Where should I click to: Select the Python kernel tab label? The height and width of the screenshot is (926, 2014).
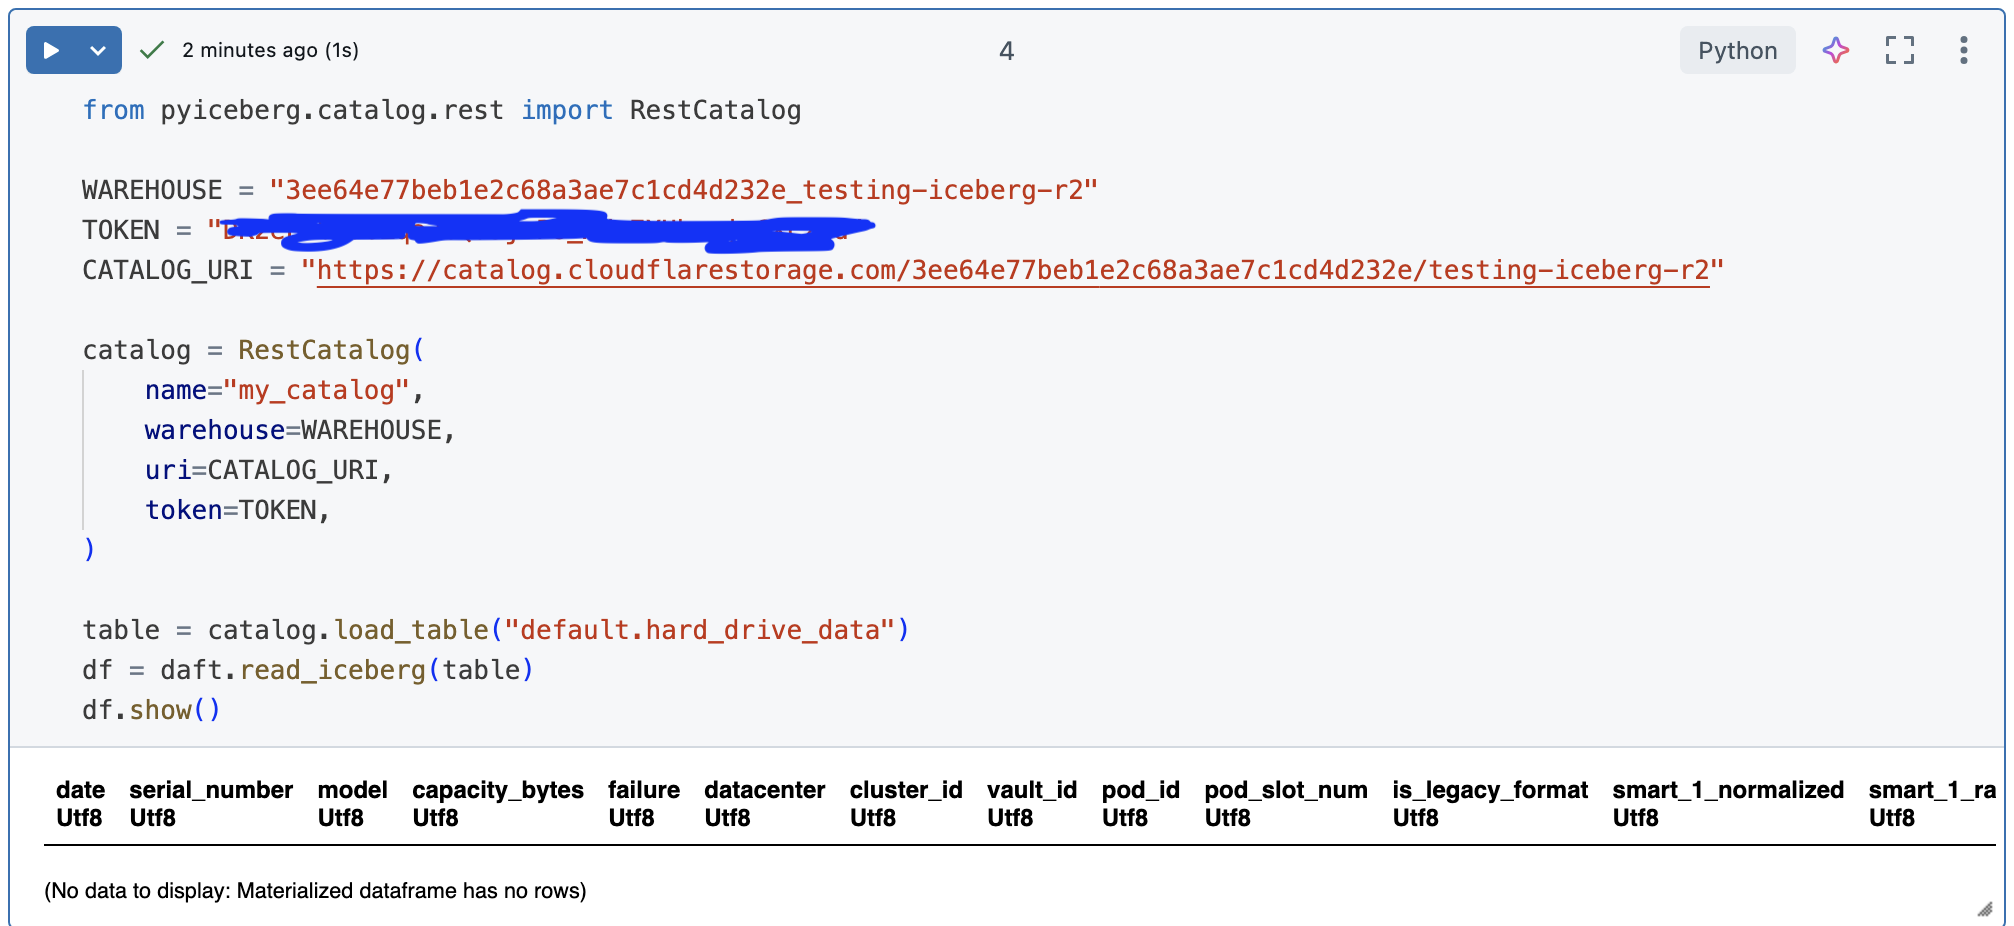(1737, 49)
